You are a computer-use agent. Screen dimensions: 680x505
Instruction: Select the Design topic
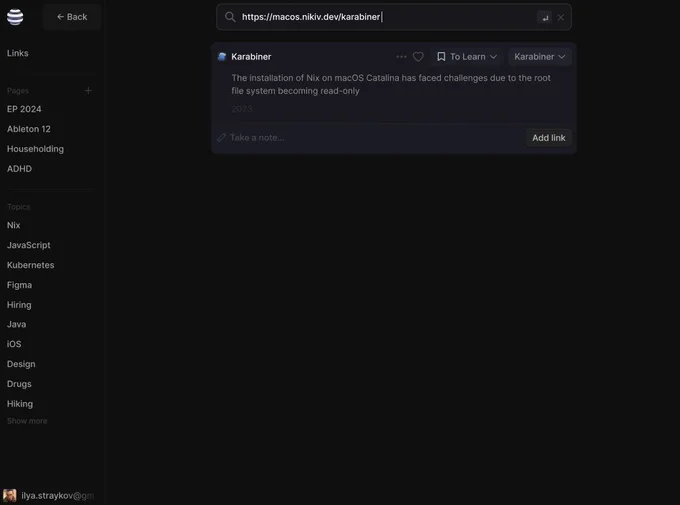coord(21,364)
